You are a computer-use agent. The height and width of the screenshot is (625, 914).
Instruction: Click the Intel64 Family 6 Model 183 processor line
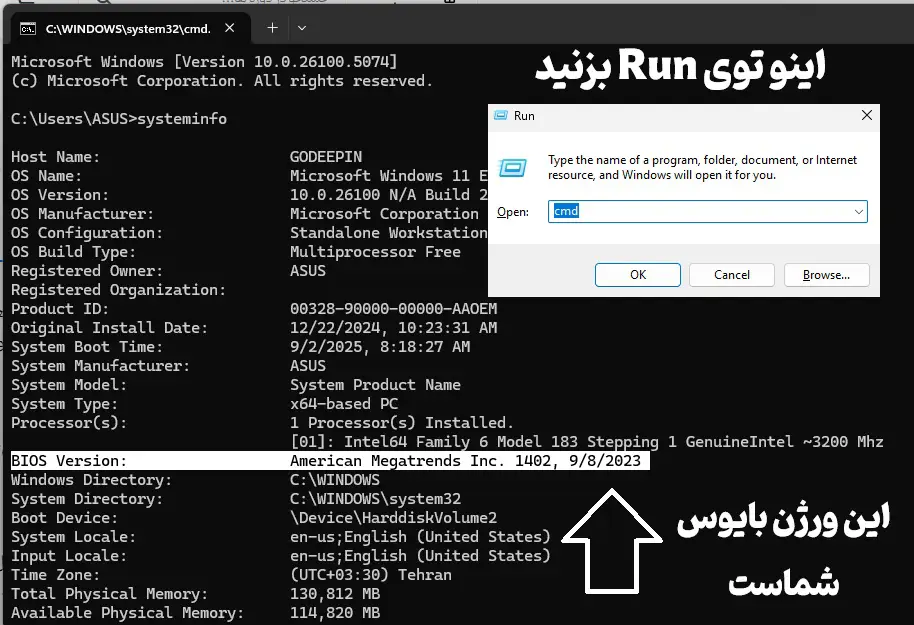pos(587,442)
